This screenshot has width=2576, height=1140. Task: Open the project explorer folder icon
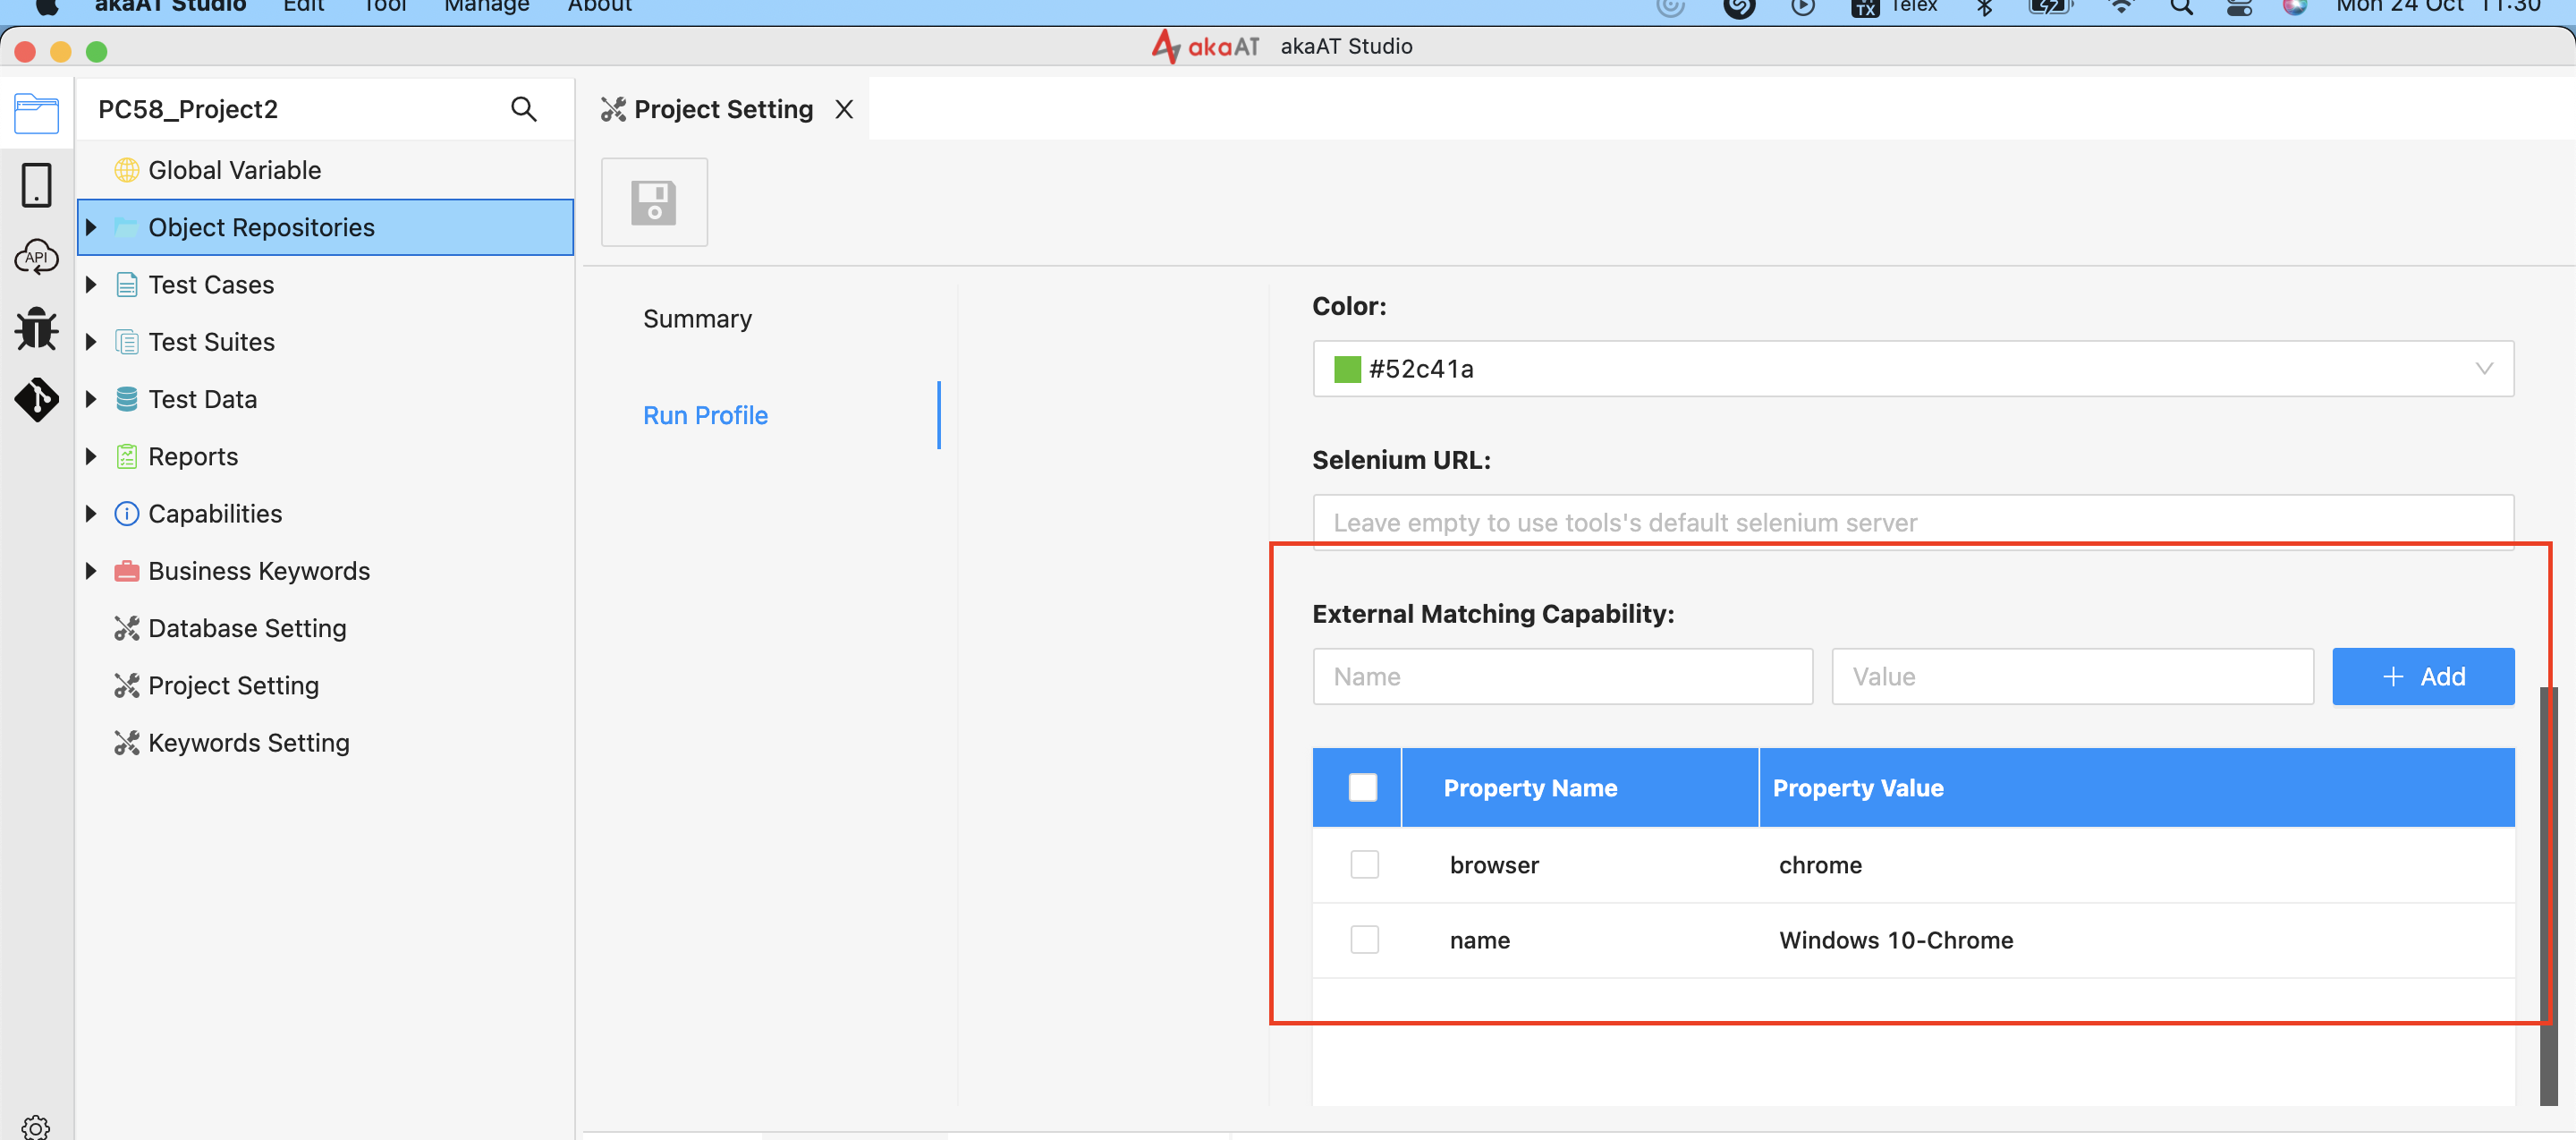pyautogui.click(x=36, y=114)
